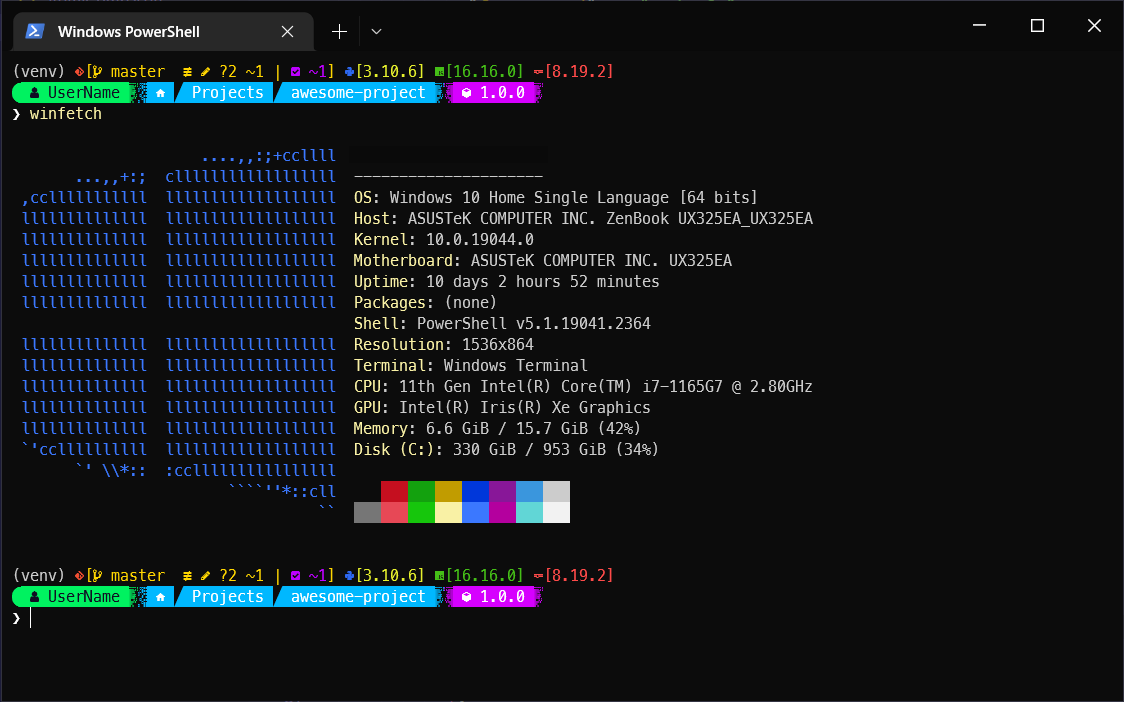Click the turquoise swatch in the bottom palette row

[x=530, y=512]
